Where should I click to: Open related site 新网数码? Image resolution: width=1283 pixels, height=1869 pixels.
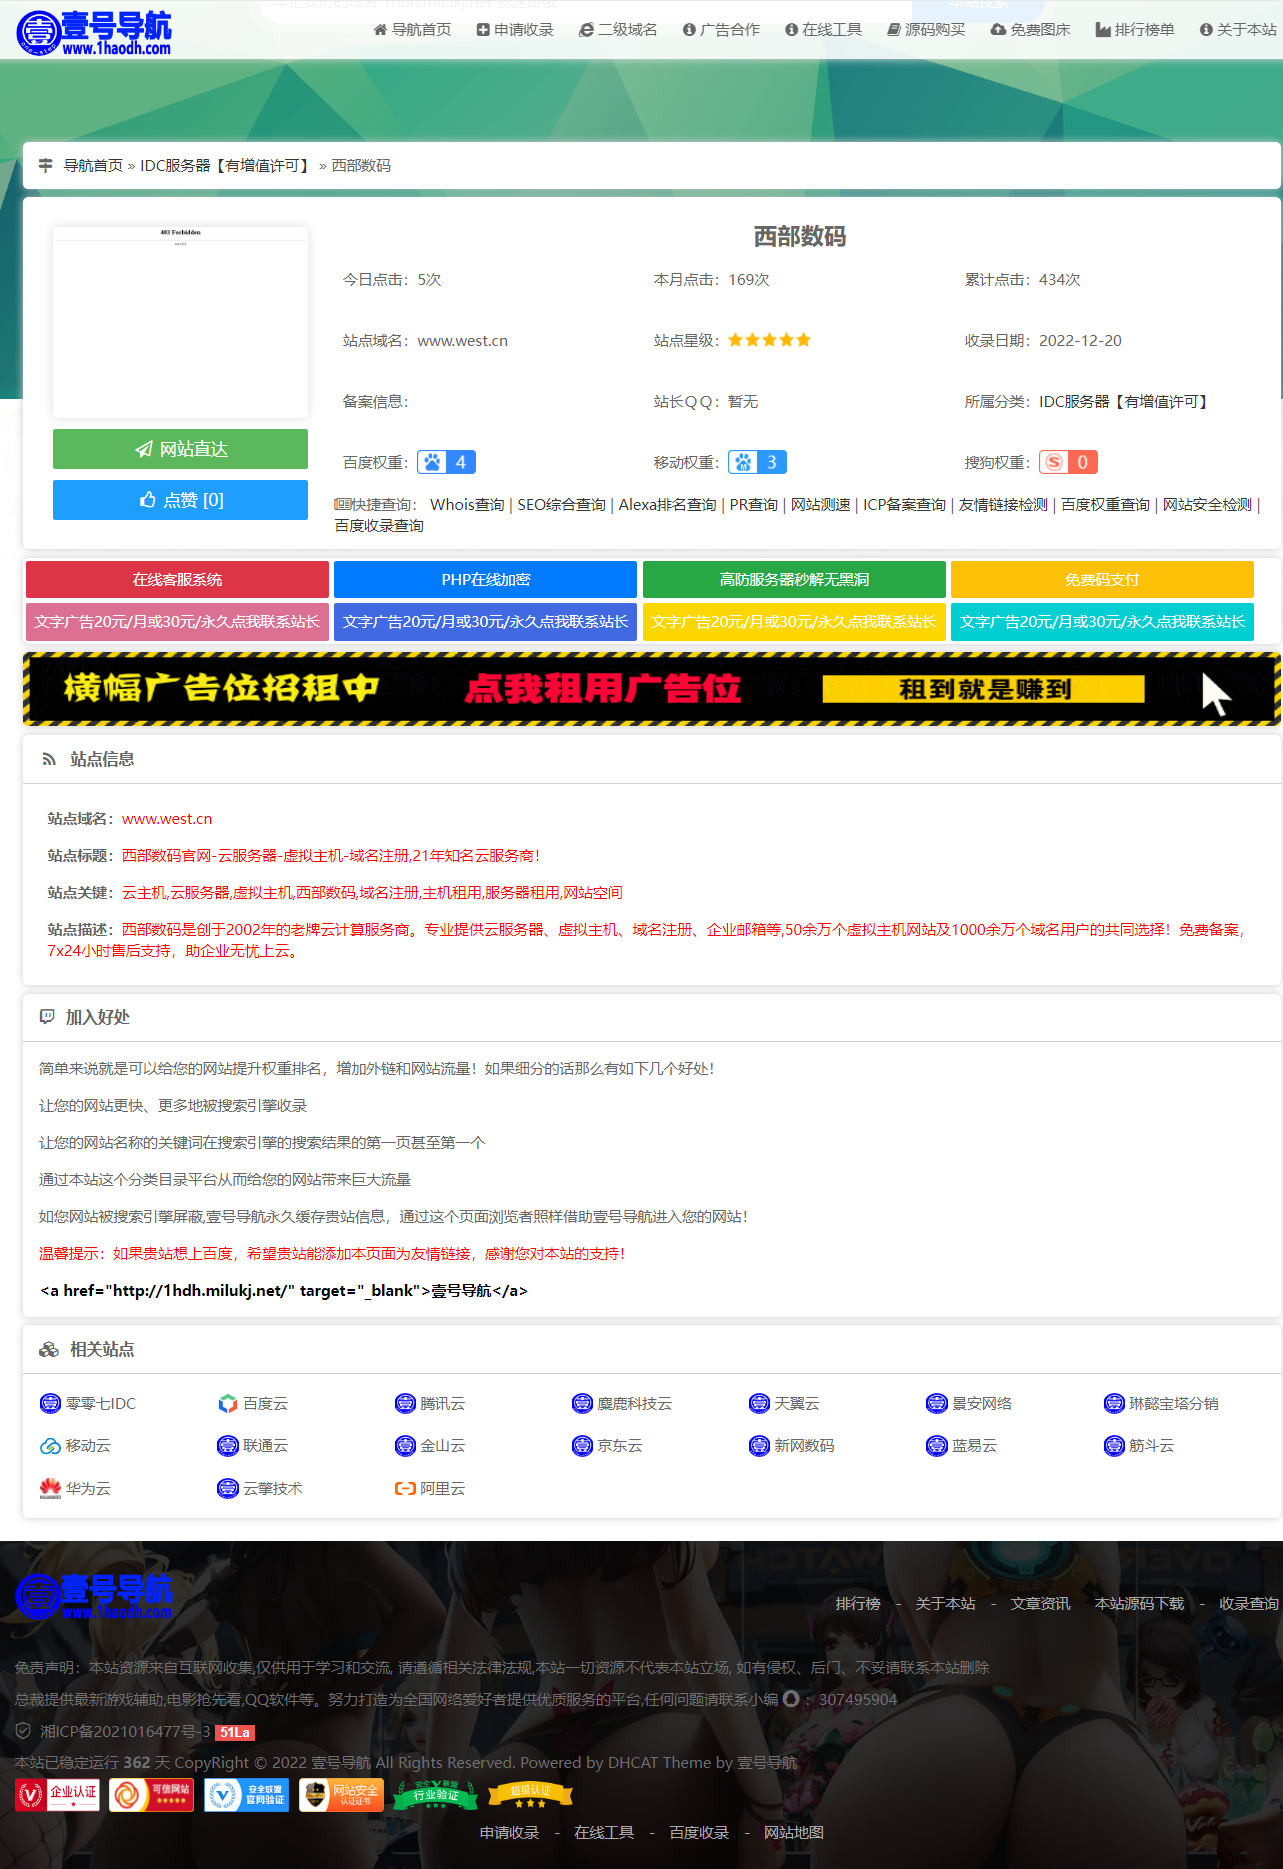pyautogui.click(x=792, y=1446)
